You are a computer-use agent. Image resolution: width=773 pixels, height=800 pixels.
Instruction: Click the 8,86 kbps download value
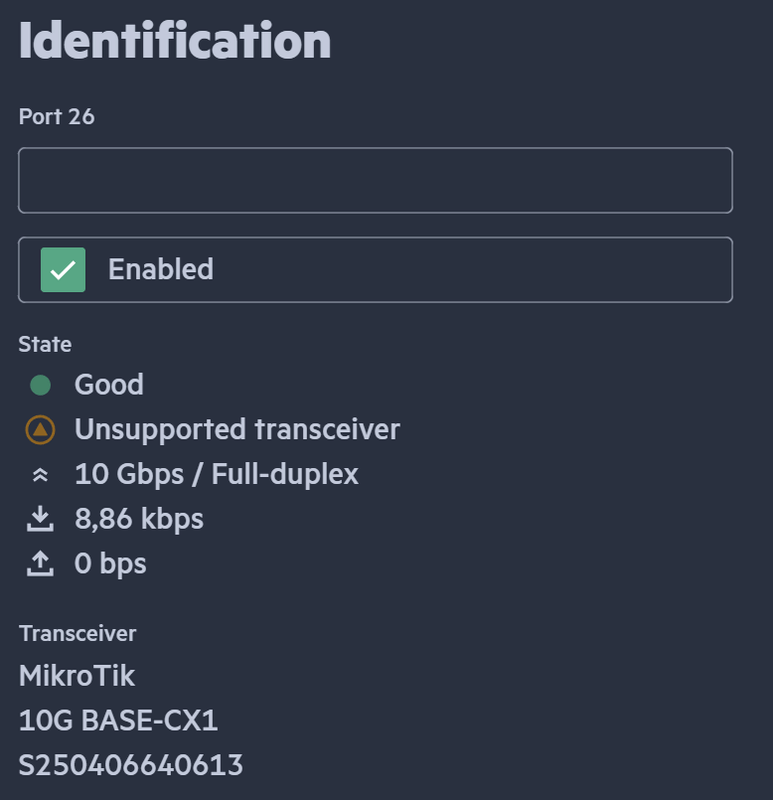point(139,519)
